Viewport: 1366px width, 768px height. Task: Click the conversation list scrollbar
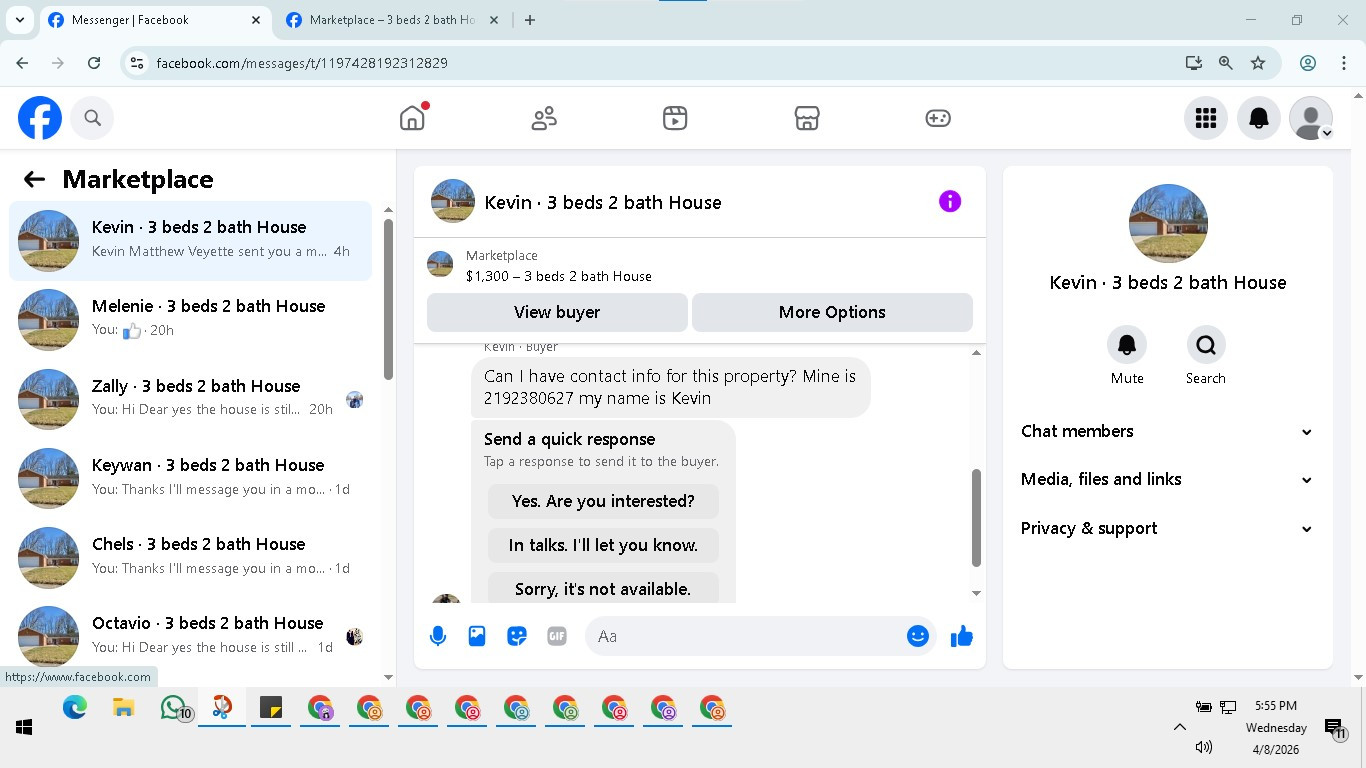388,300
